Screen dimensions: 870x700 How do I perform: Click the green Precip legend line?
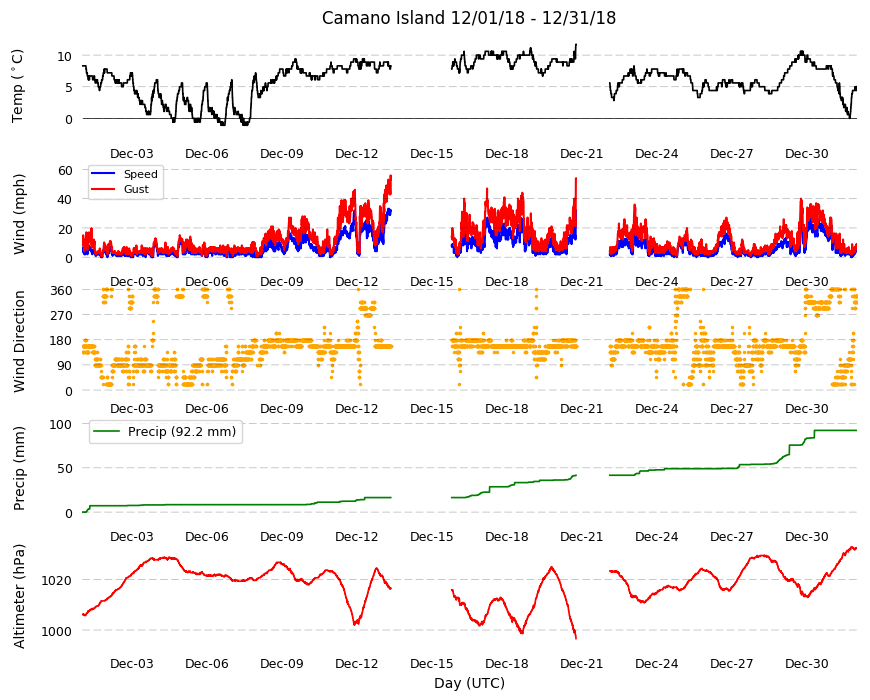pyautogui.click(x=107, y=432)
